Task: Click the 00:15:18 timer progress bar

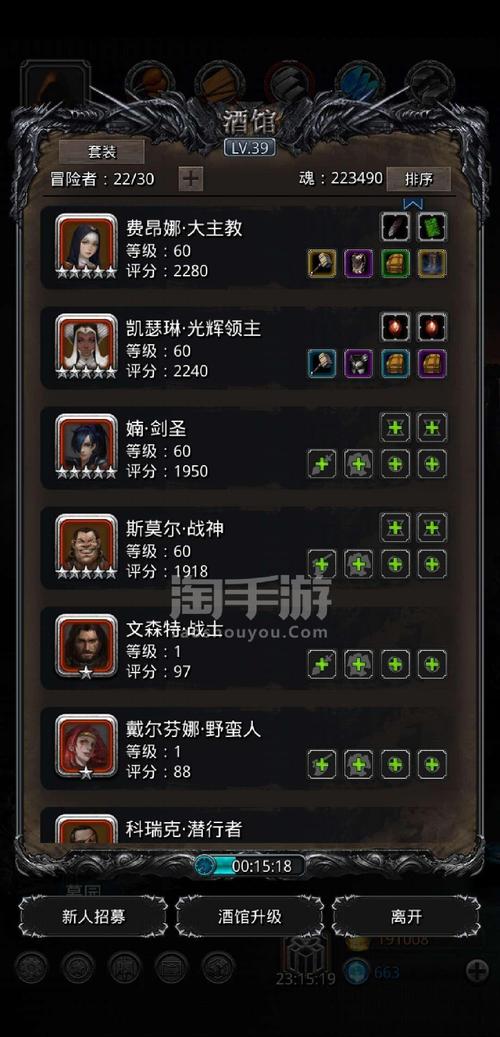Action: (250, 866)
